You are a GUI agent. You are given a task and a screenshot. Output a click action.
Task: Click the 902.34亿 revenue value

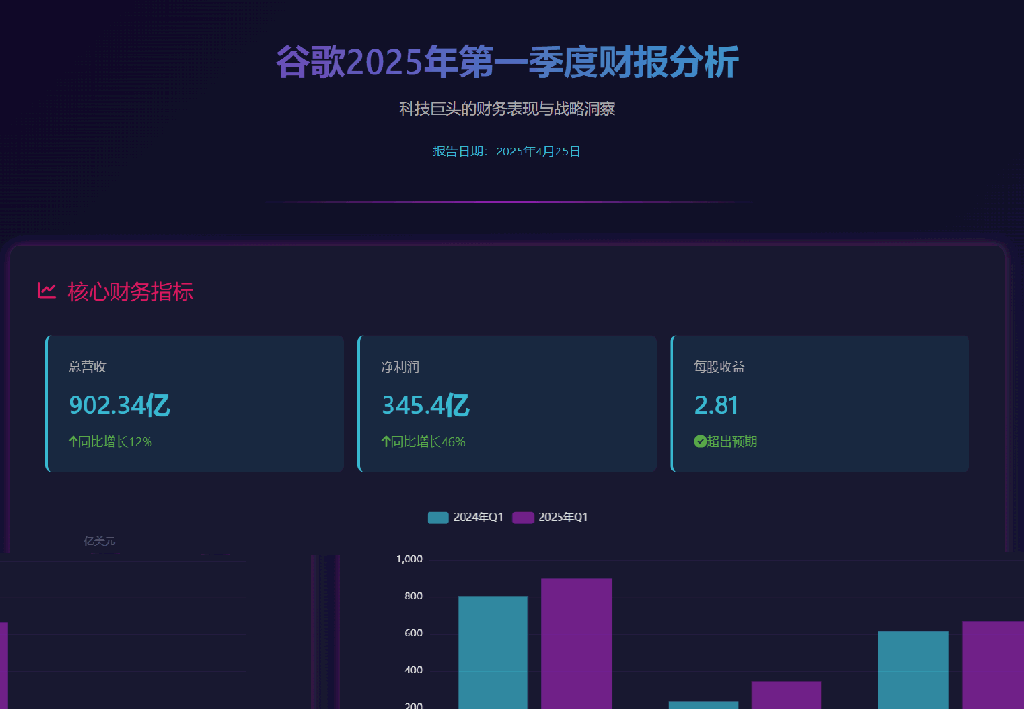pyautogui.click(x=120, y=405)
